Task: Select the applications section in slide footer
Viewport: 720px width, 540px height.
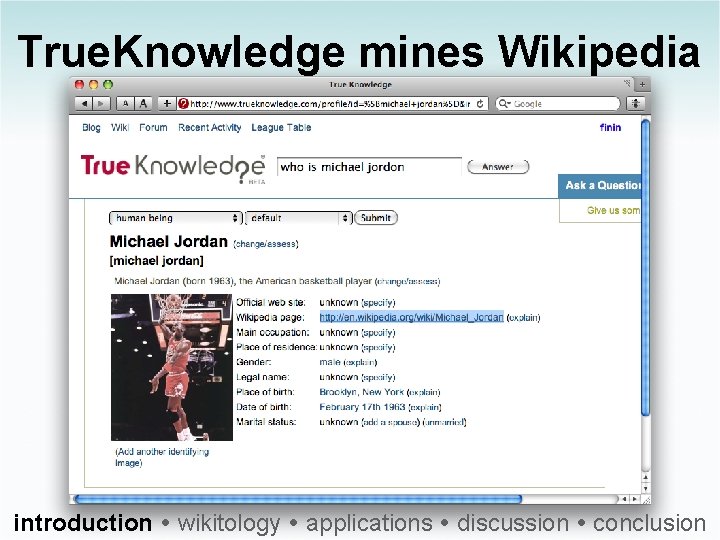Action: 369,523
